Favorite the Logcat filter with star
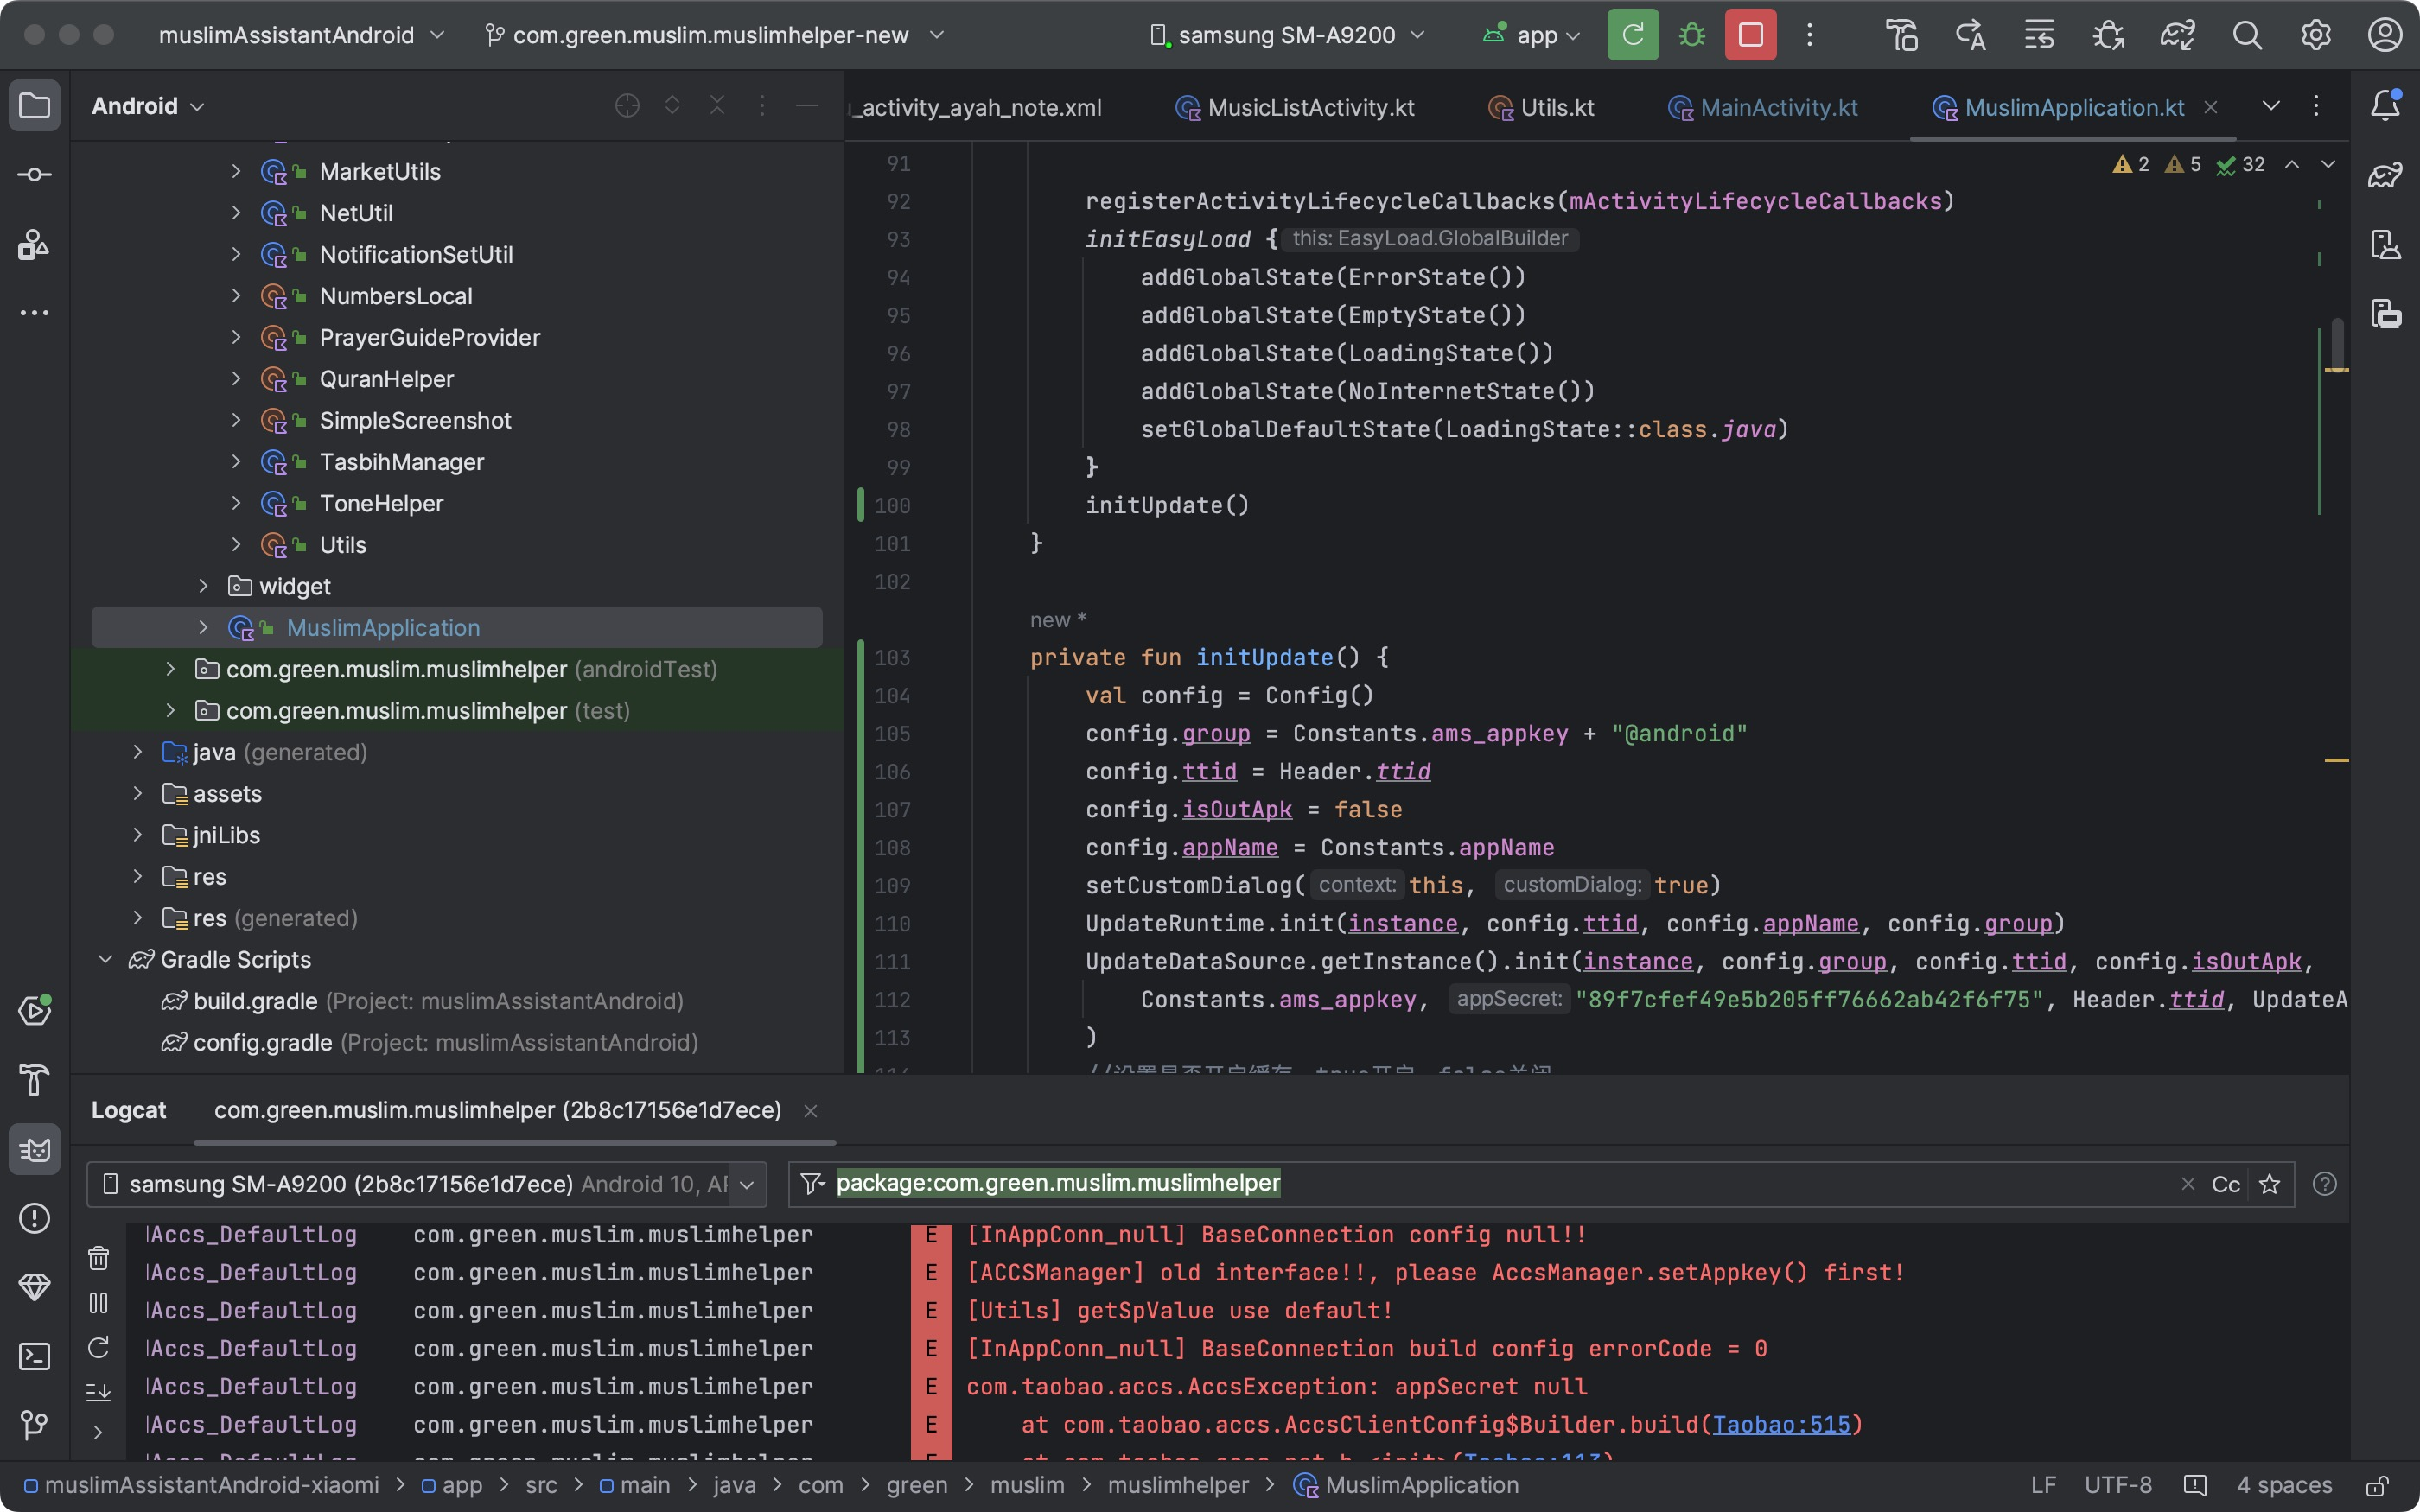The width and height of the screenshot is (2420, 1512). [2270, 1184]
